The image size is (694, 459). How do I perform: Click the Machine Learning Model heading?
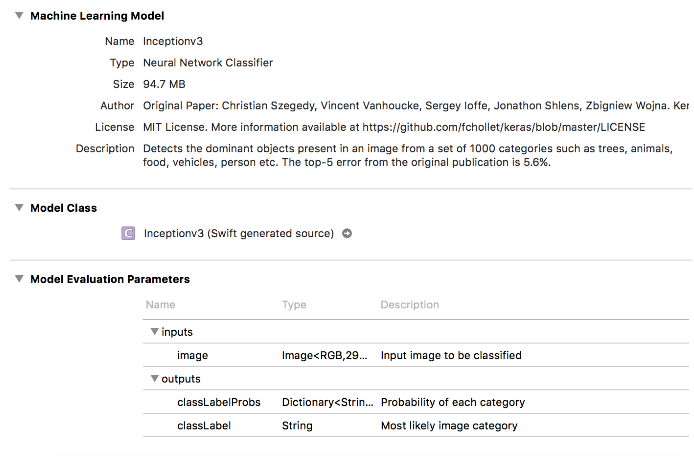click(97, 16)
